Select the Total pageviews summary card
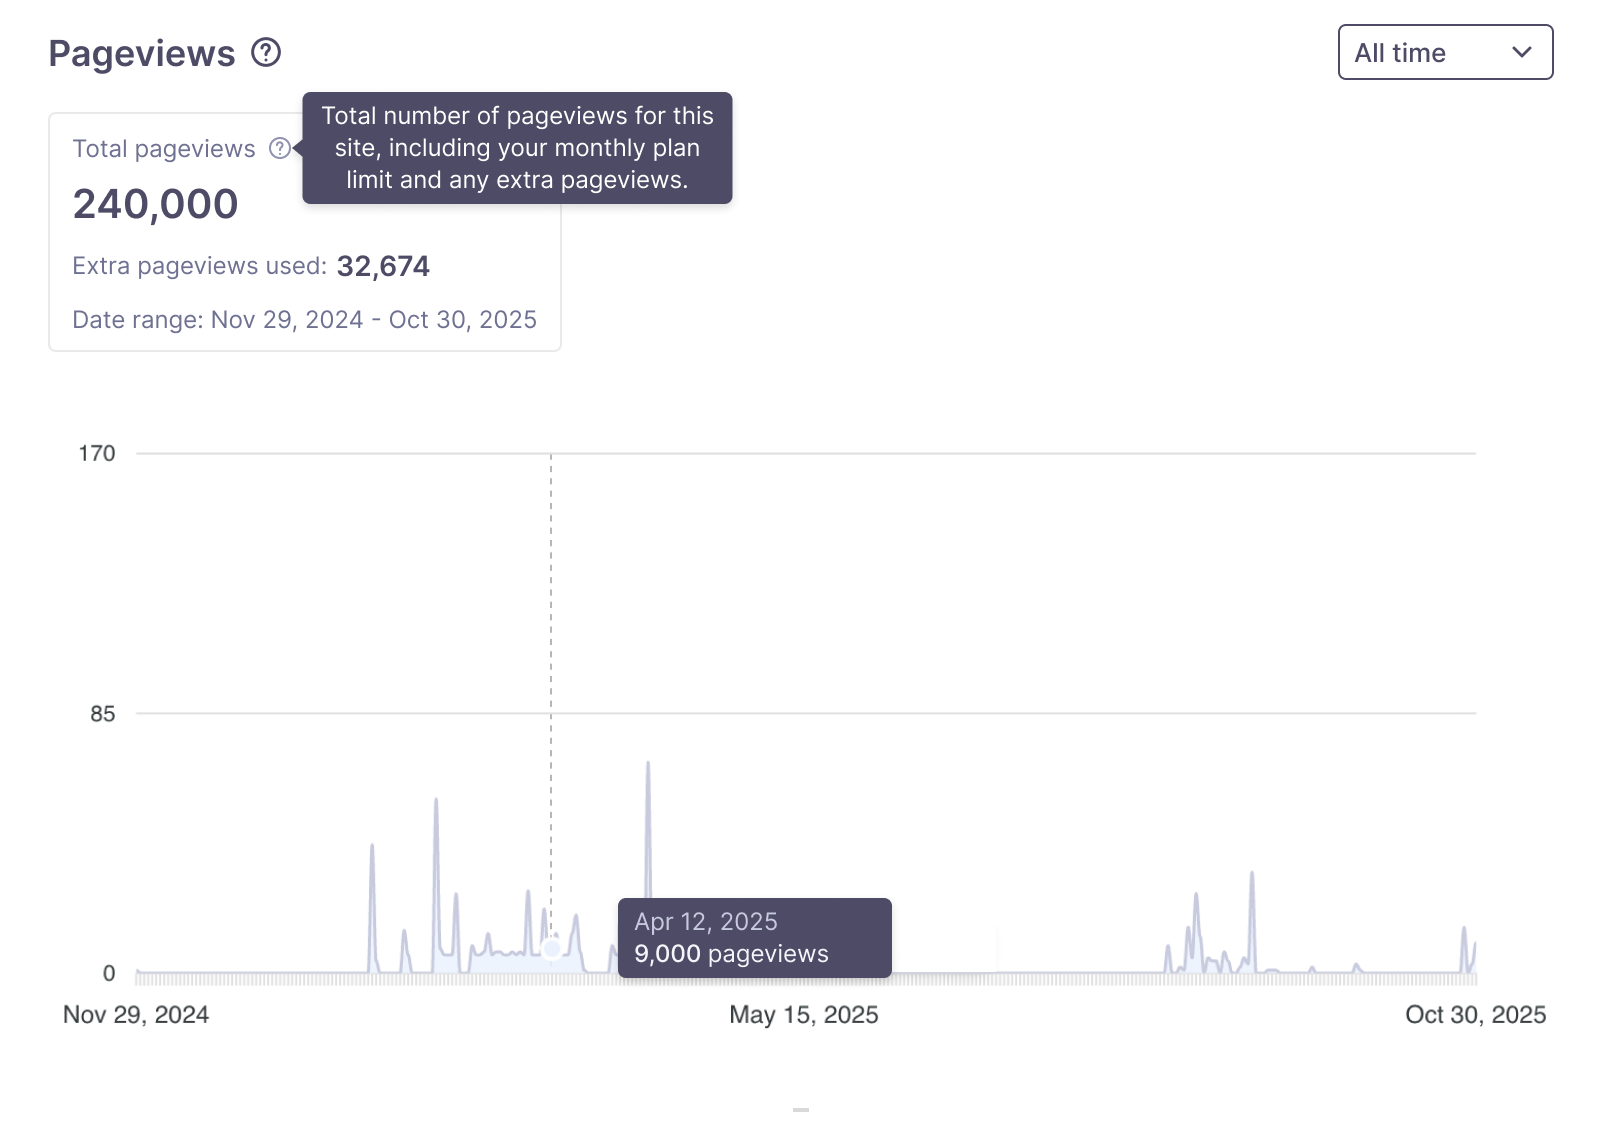The height and width of the screenshot is (1136, 1602). [304, 230]
